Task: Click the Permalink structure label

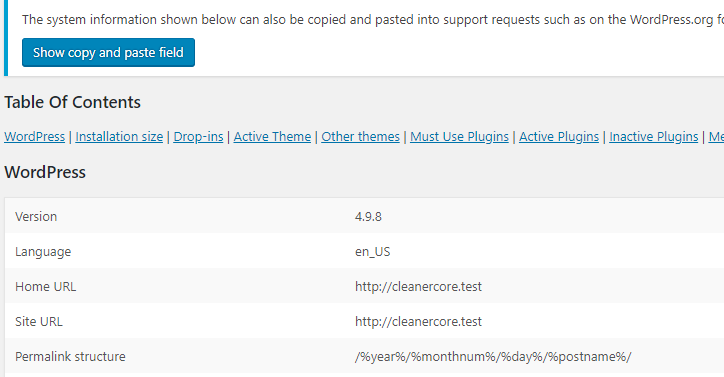Action: point(70,357)
